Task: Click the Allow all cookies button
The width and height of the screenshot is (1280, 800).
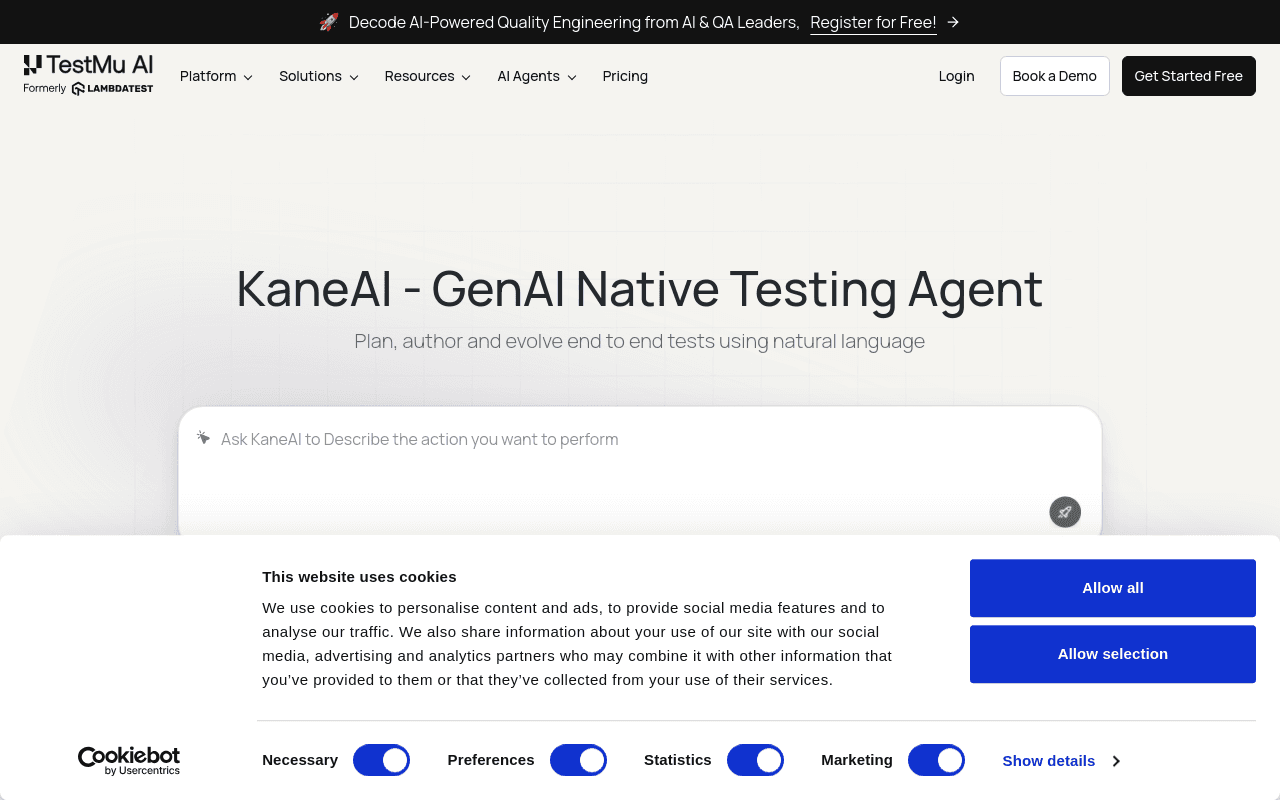Action: (x=1113, y=588)
